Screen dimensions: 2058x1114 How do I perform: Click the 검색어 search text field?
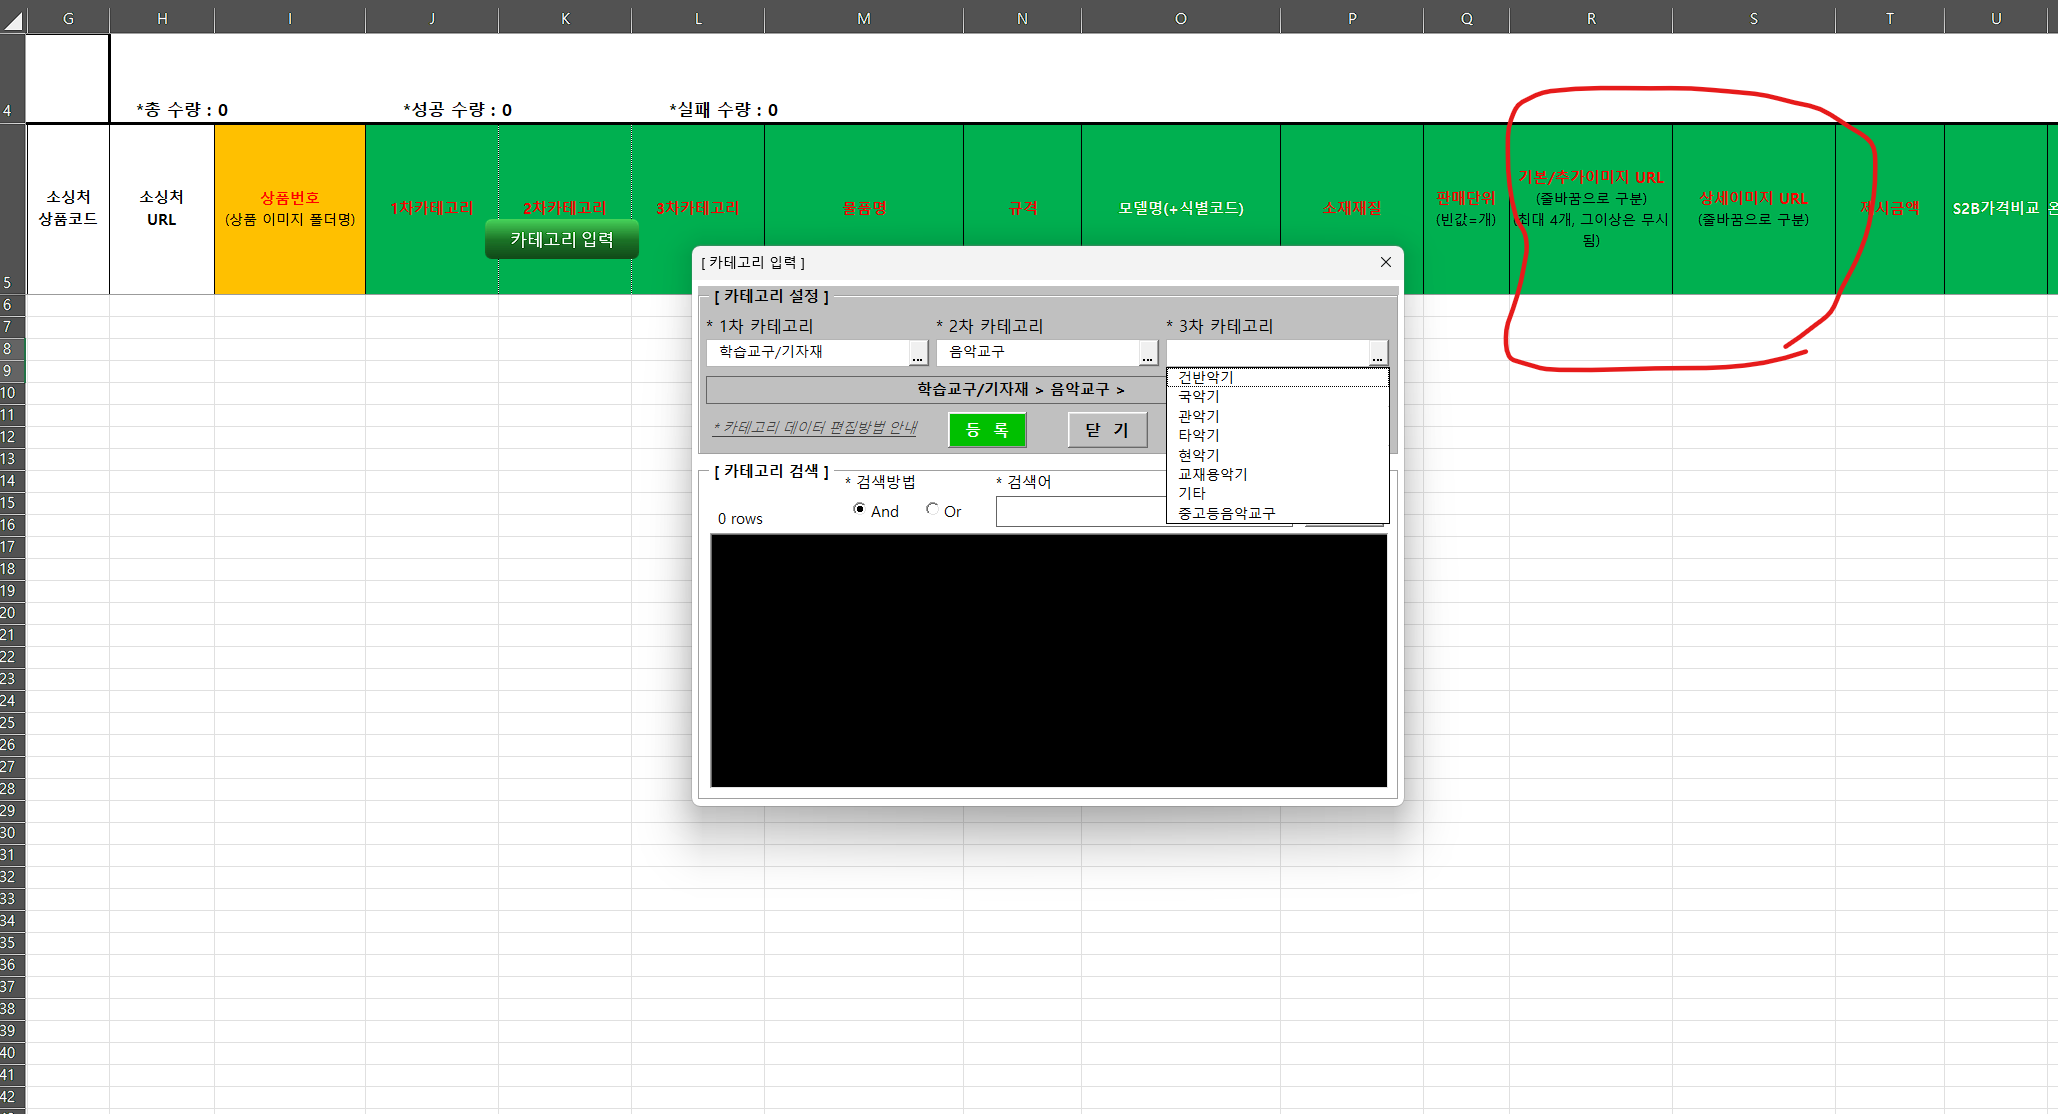pos(1080,512)
